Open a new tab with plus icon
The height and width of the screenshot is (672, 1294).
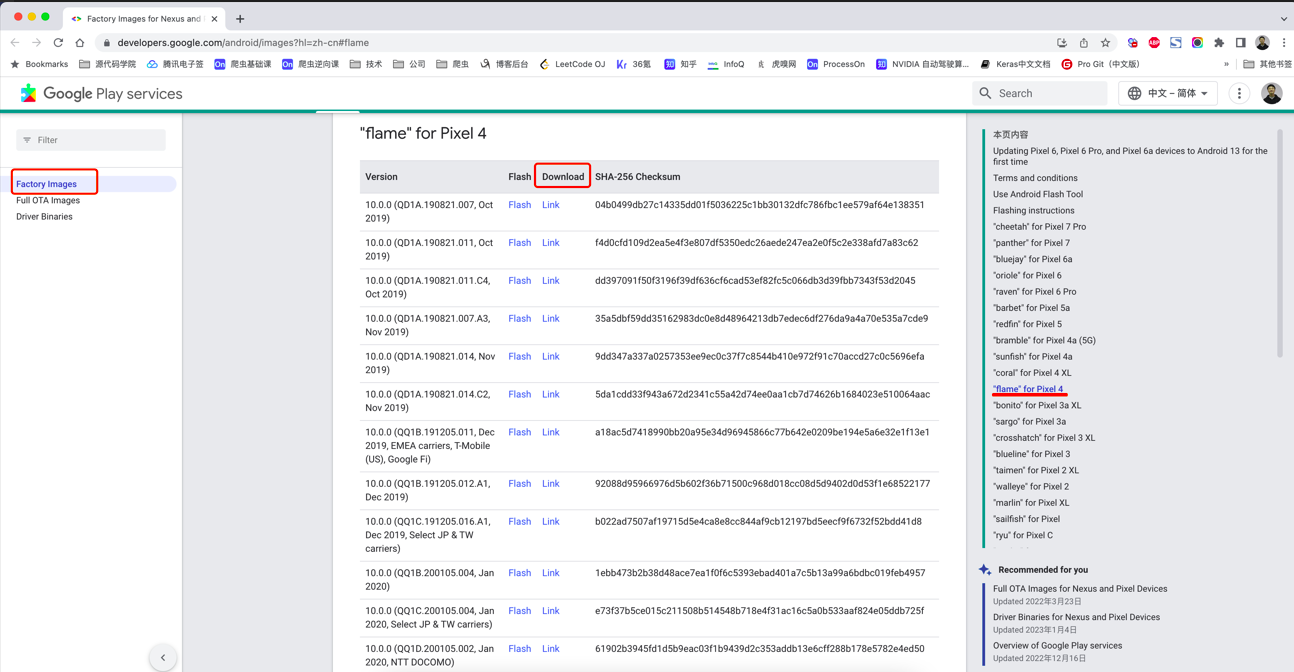coord(240,19)
